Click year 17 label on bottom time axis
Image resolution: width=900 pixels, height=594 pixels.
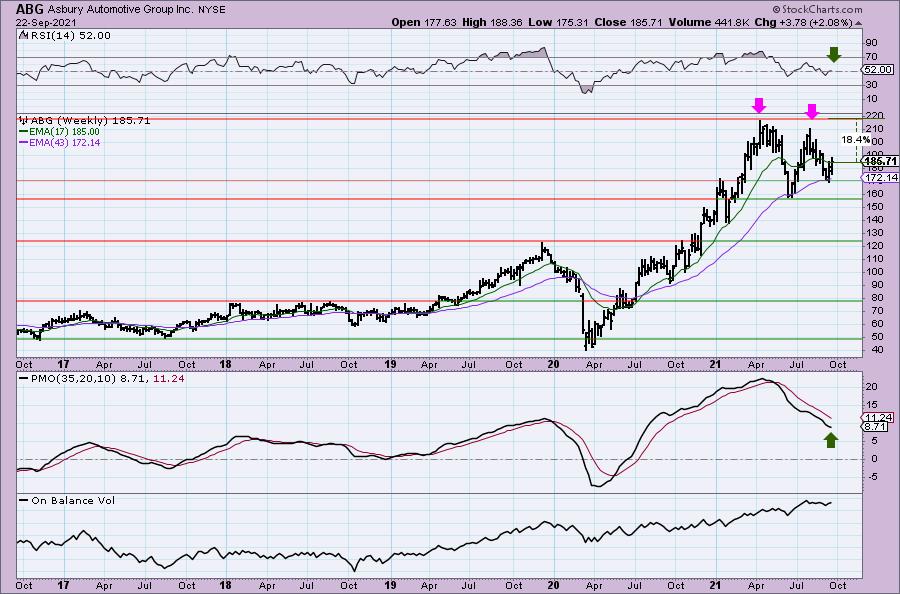click(x=63, y=585)
